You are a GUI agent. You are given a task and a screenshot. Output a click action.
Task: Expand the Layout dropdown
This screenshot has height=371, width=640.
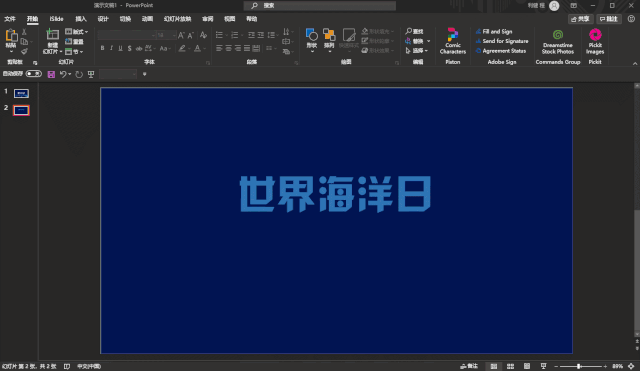(76, 31)
